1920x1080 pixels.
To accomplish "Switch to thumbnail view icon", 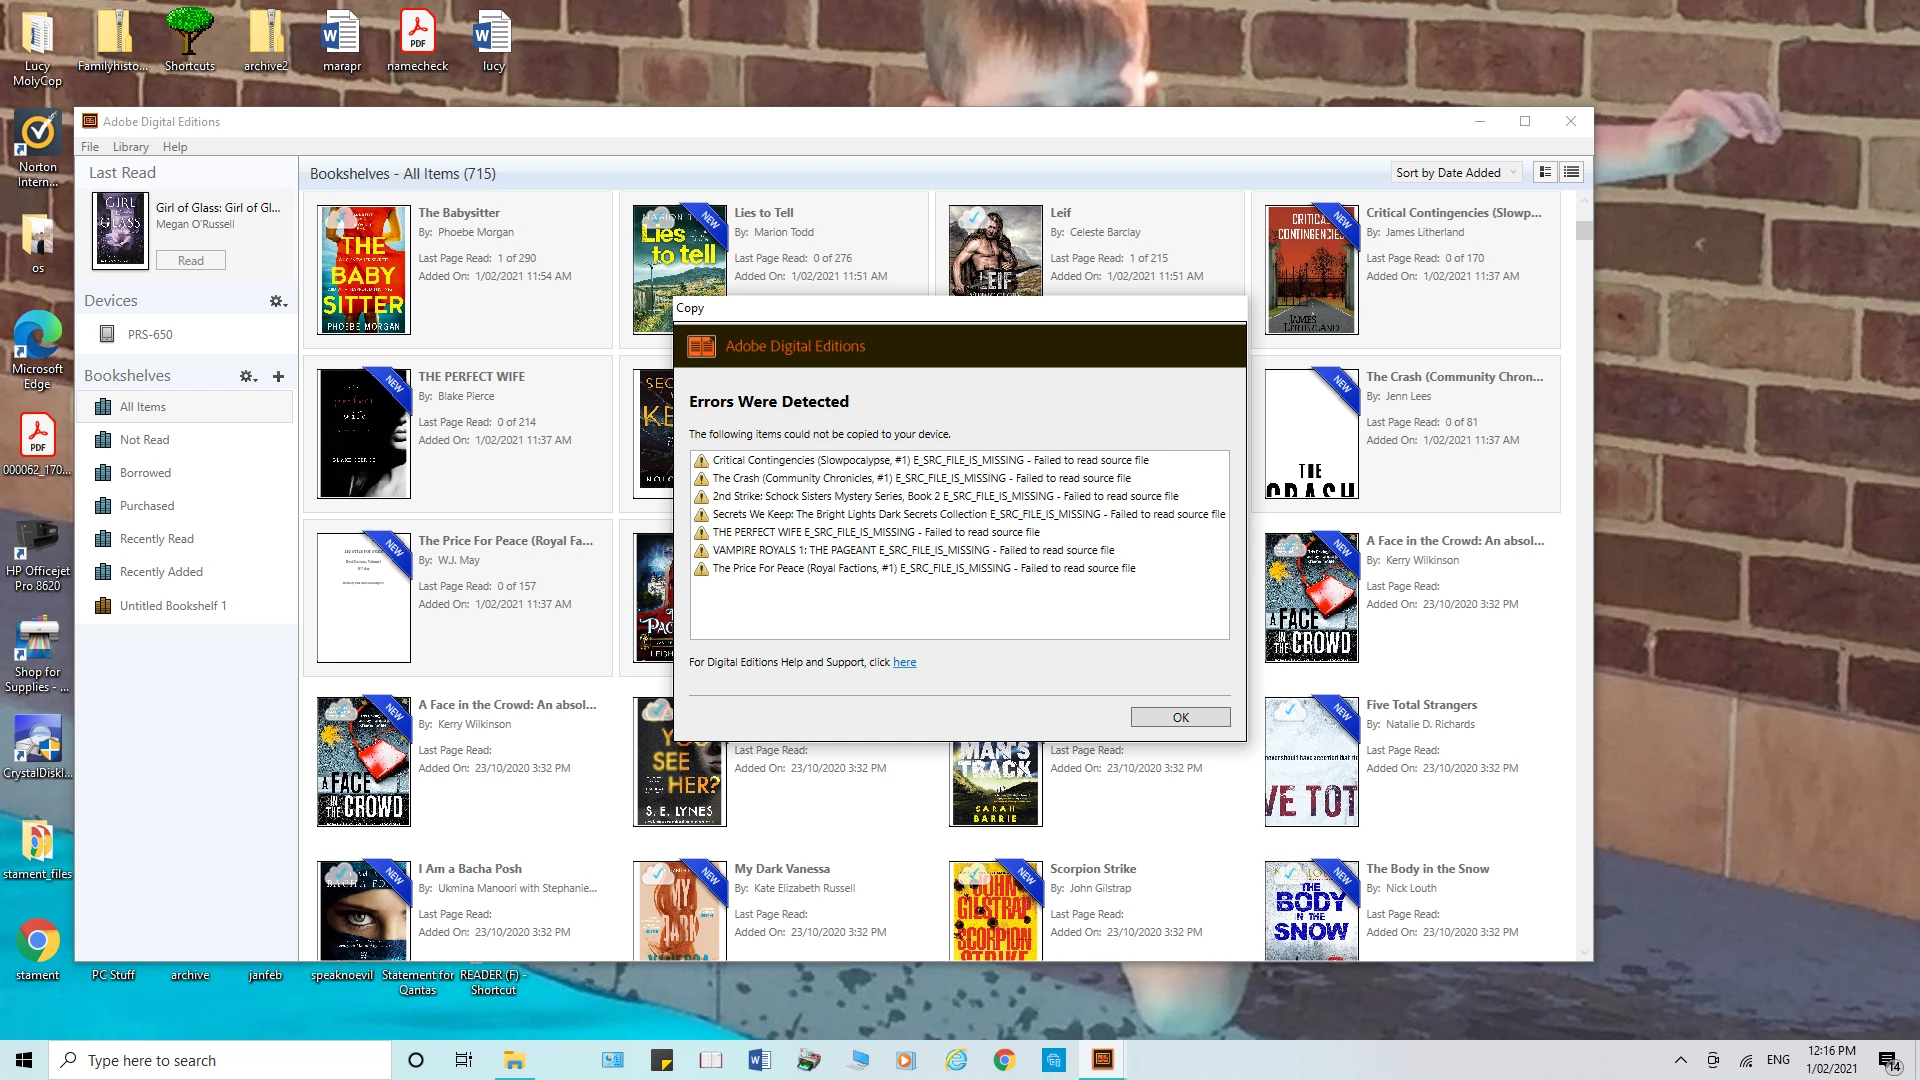I will coord(1545,172).
